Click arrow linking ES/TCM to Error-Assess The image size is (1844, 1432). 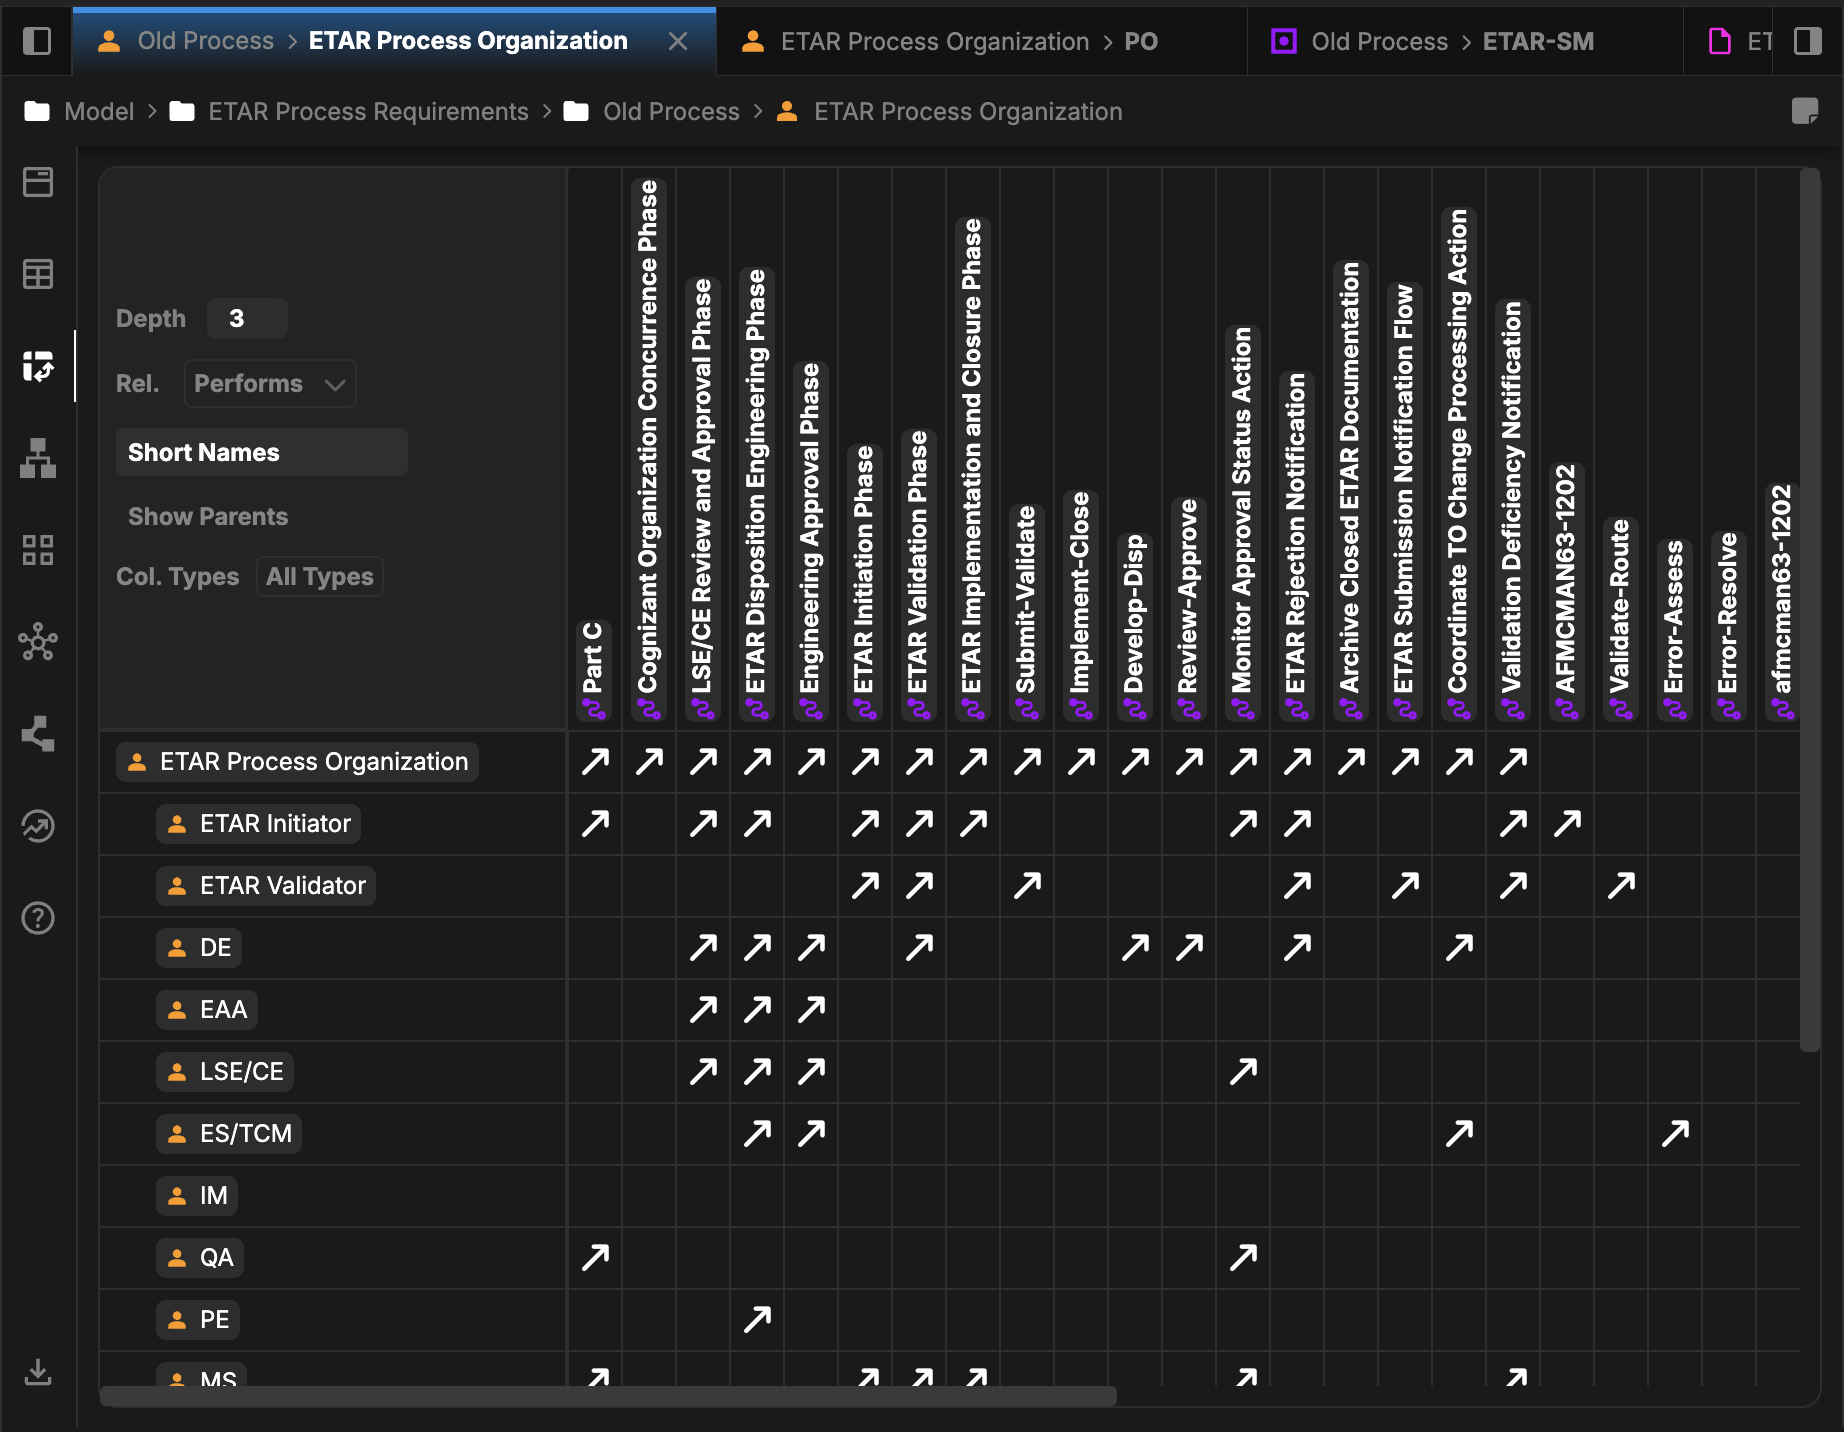[x=1676, y=1134]
